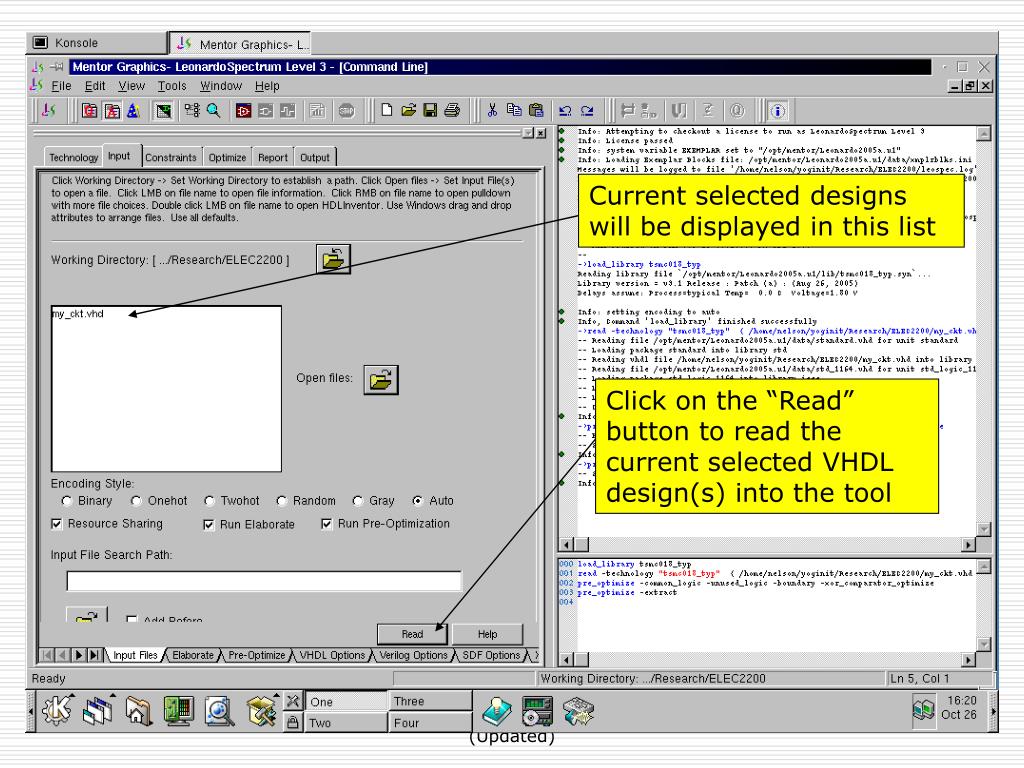Switch to virtual desktop Four
This screenshot has height=768, width=1024.
point(430,723)
